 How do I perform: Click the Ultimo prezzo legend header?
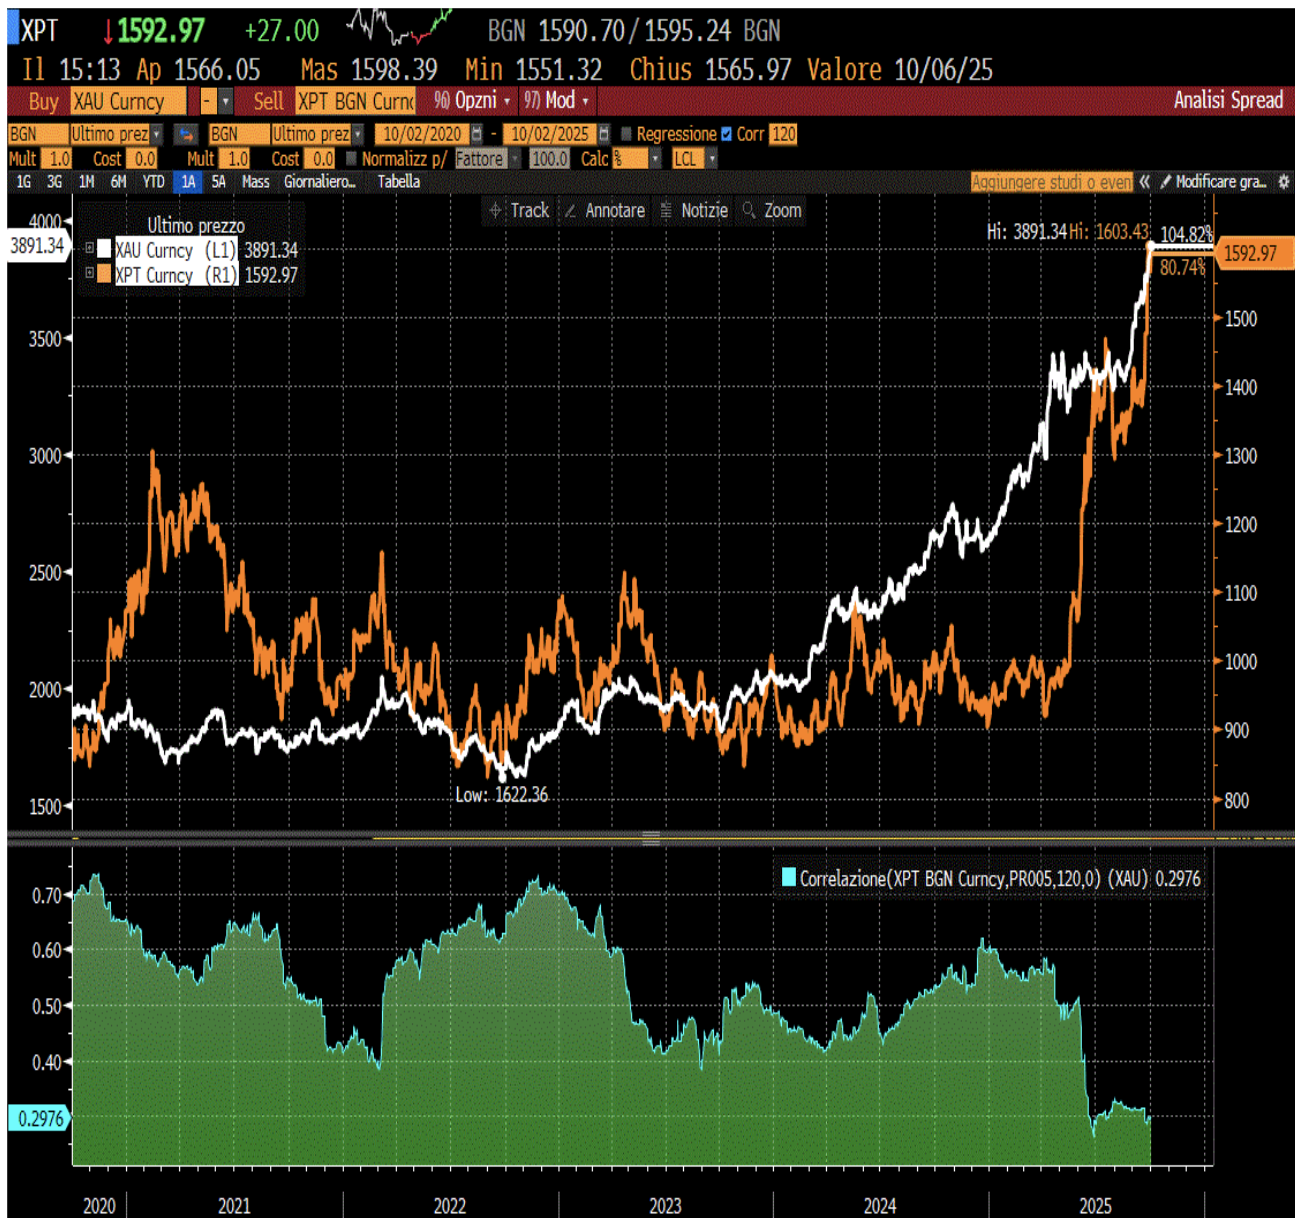196,226
